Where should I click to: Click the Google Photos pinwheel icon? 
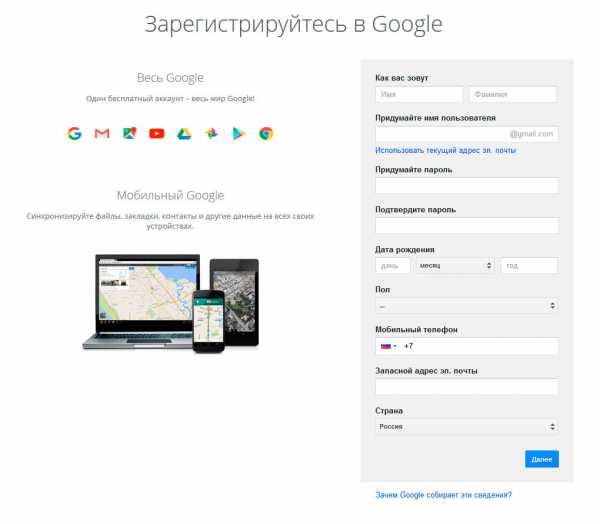coord(212,134)
